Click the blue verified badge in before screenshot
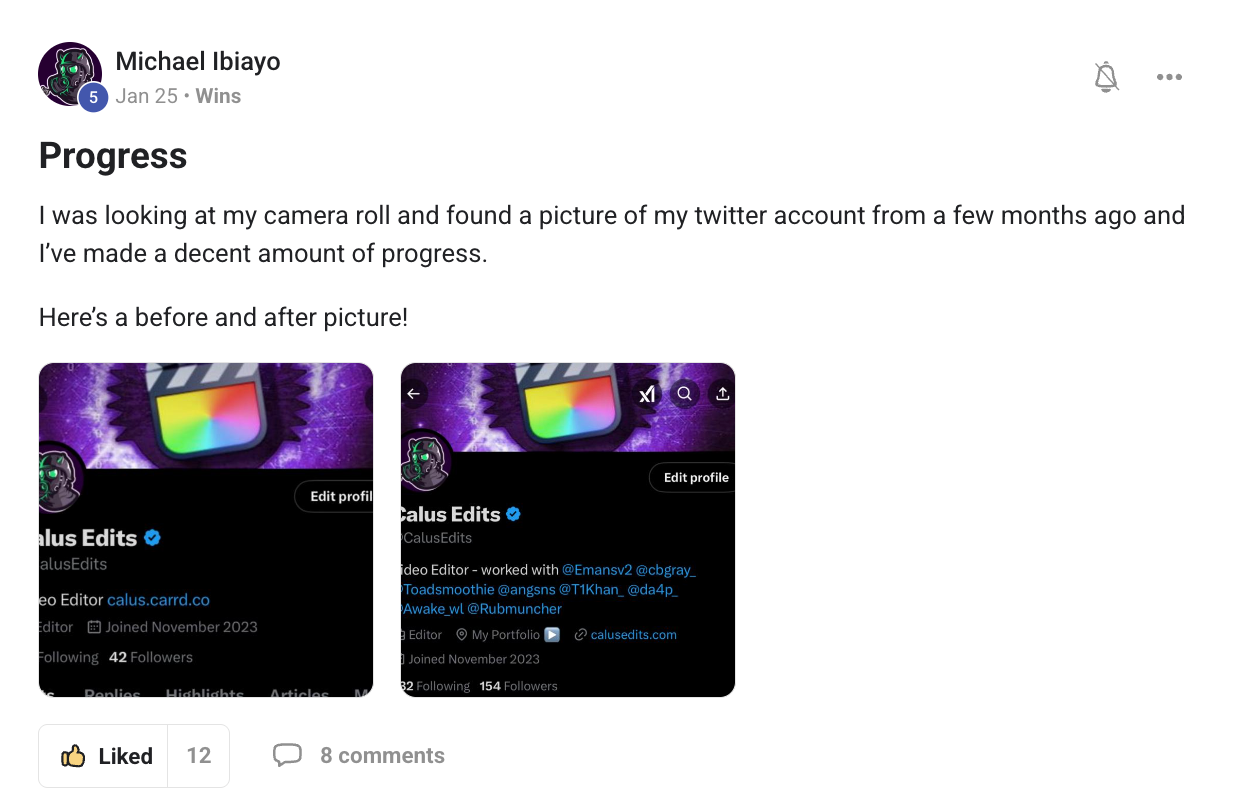Screen dimensions: 1246x806 pos(152,538)
